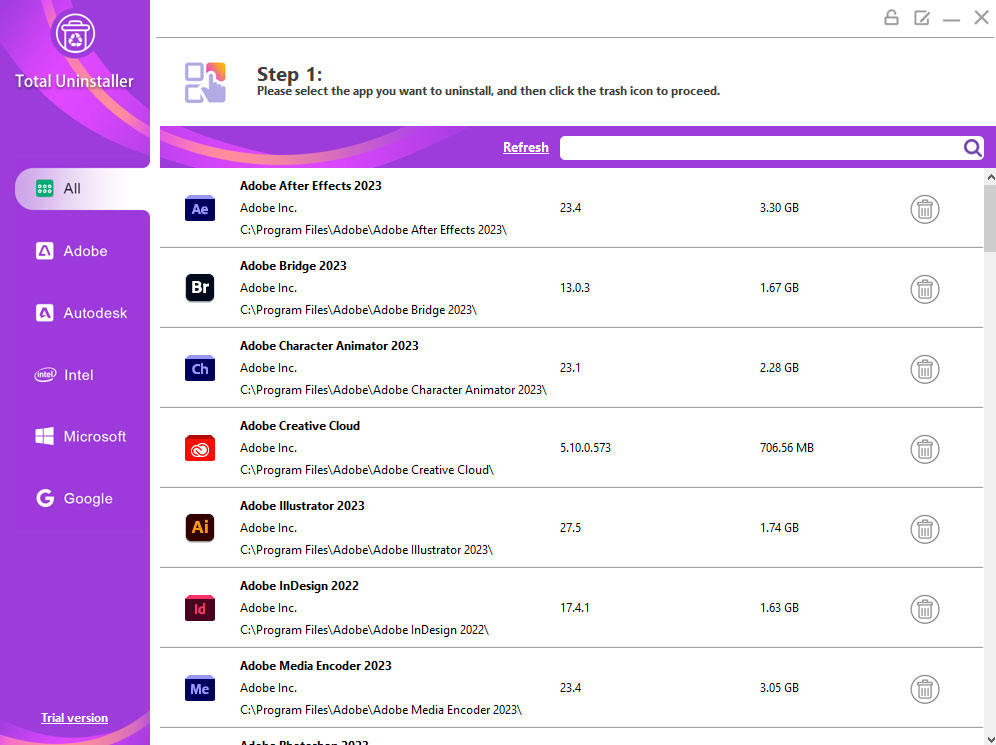Screen dimensions: 996x745
Task: Click trash icon for Adobe Character Animator 2023
Action: point(924,369)
